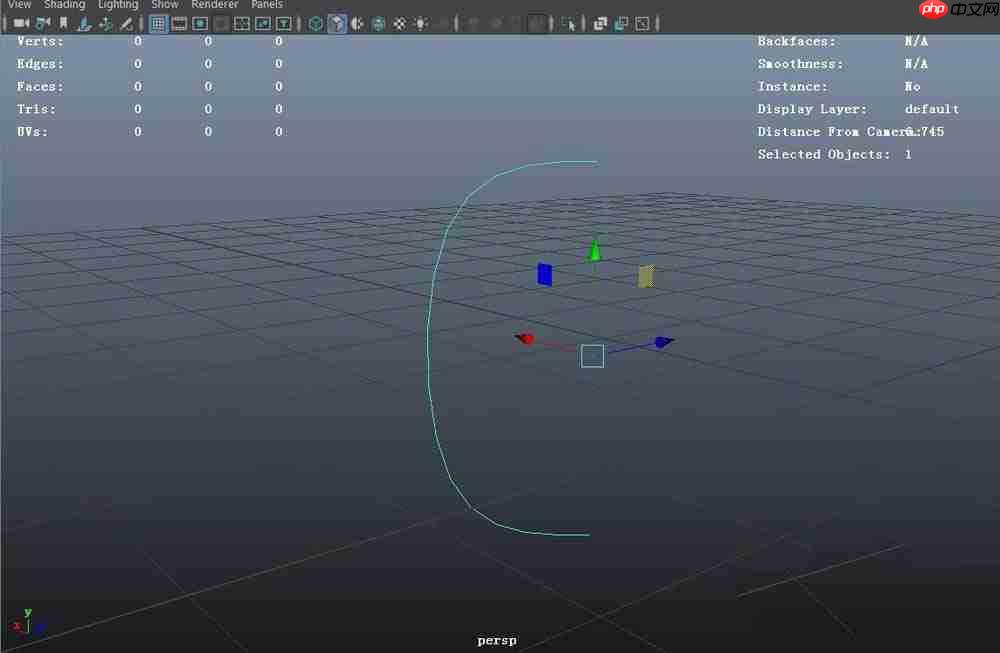Click the Select Camera icon

[21, 23]
